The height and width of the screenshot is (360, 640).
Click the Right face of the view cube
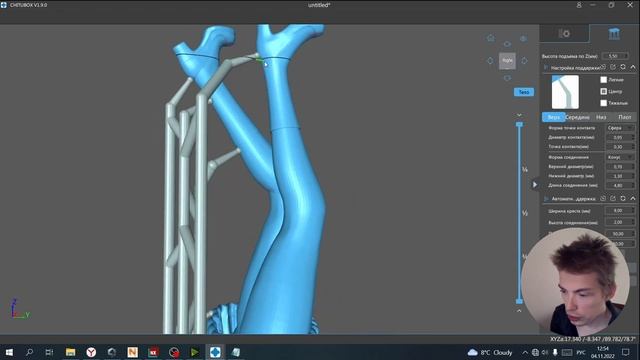(x=507, y=61)
